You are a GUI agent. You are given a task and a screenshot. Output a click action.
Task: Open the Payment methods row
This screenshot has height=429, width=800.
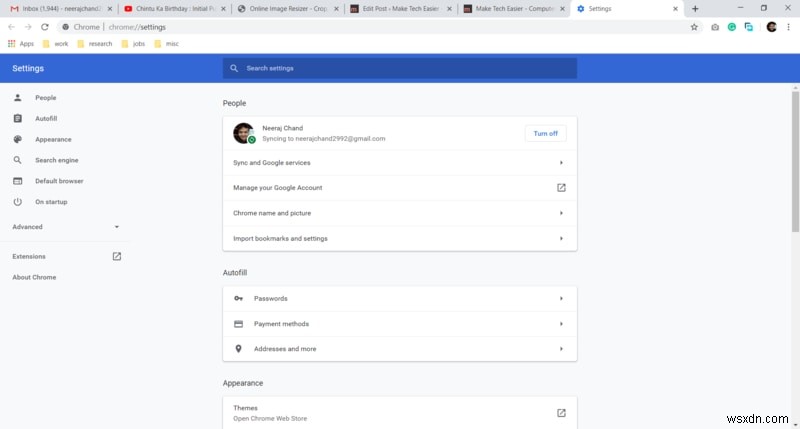tap(399, 324)
